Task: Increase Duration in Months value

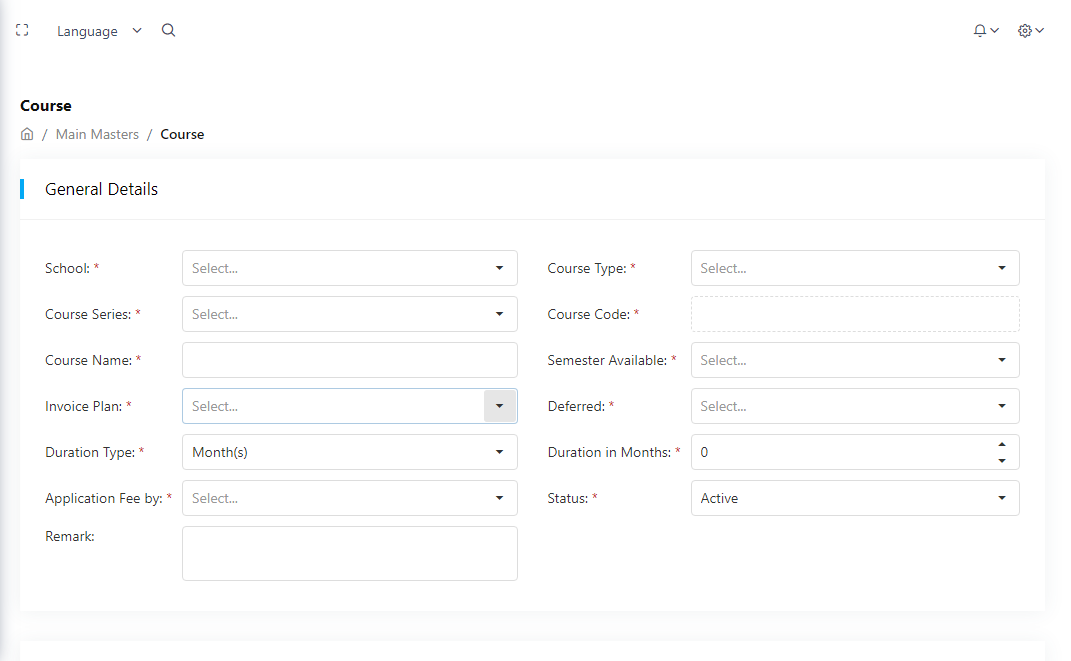Action: (1002, 445)
